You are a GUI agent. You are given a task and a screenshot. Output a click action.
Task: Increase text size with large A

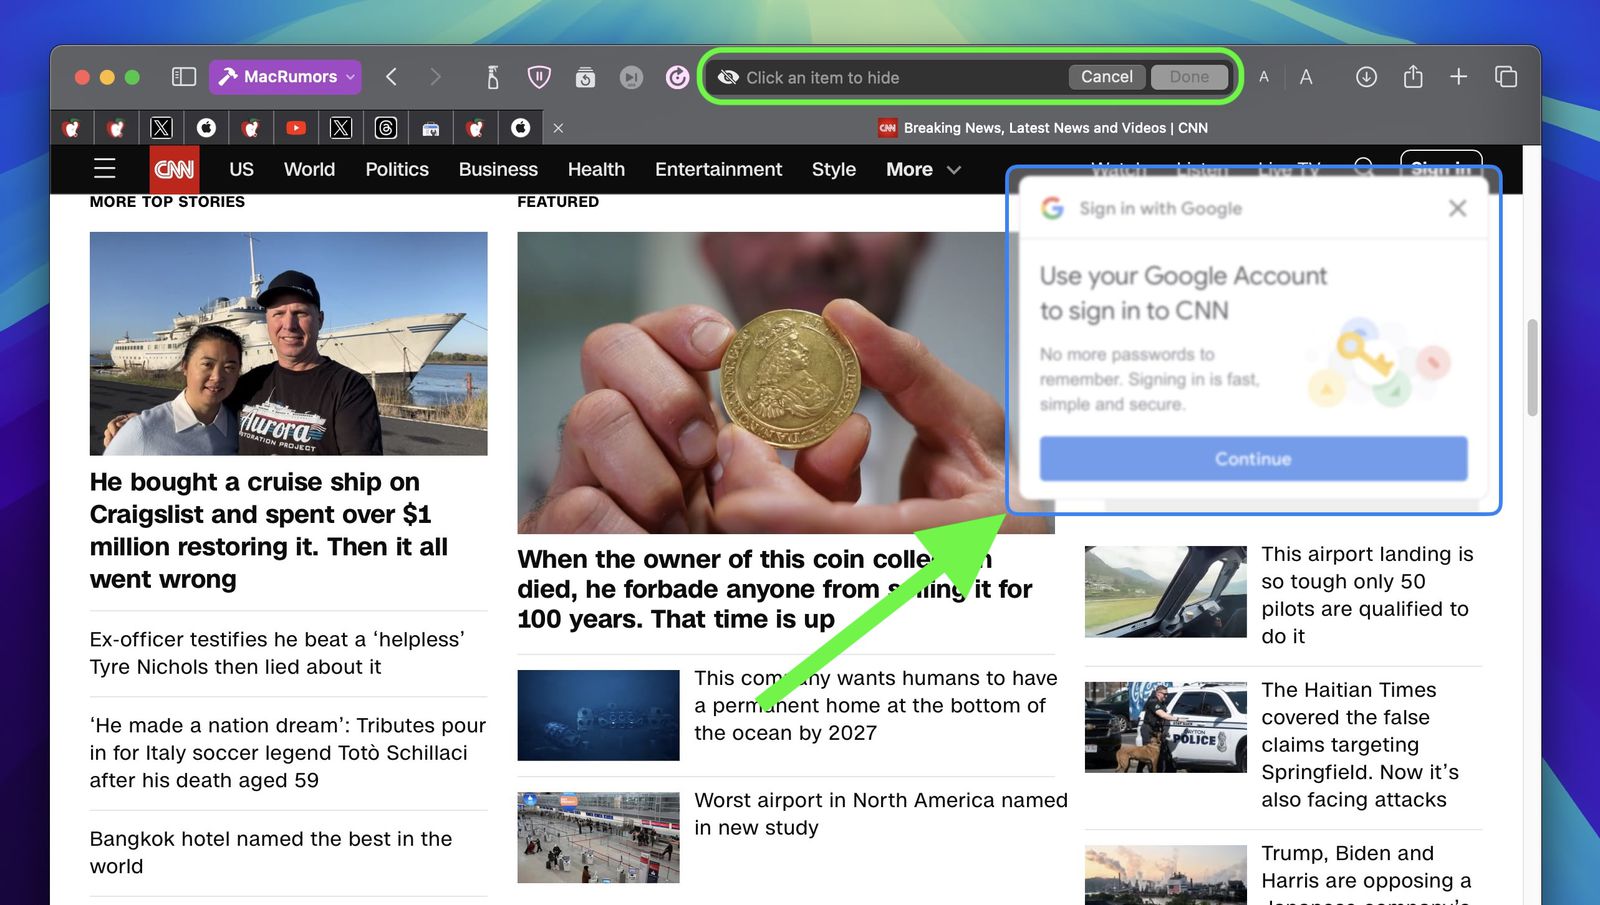(1306, 77)
